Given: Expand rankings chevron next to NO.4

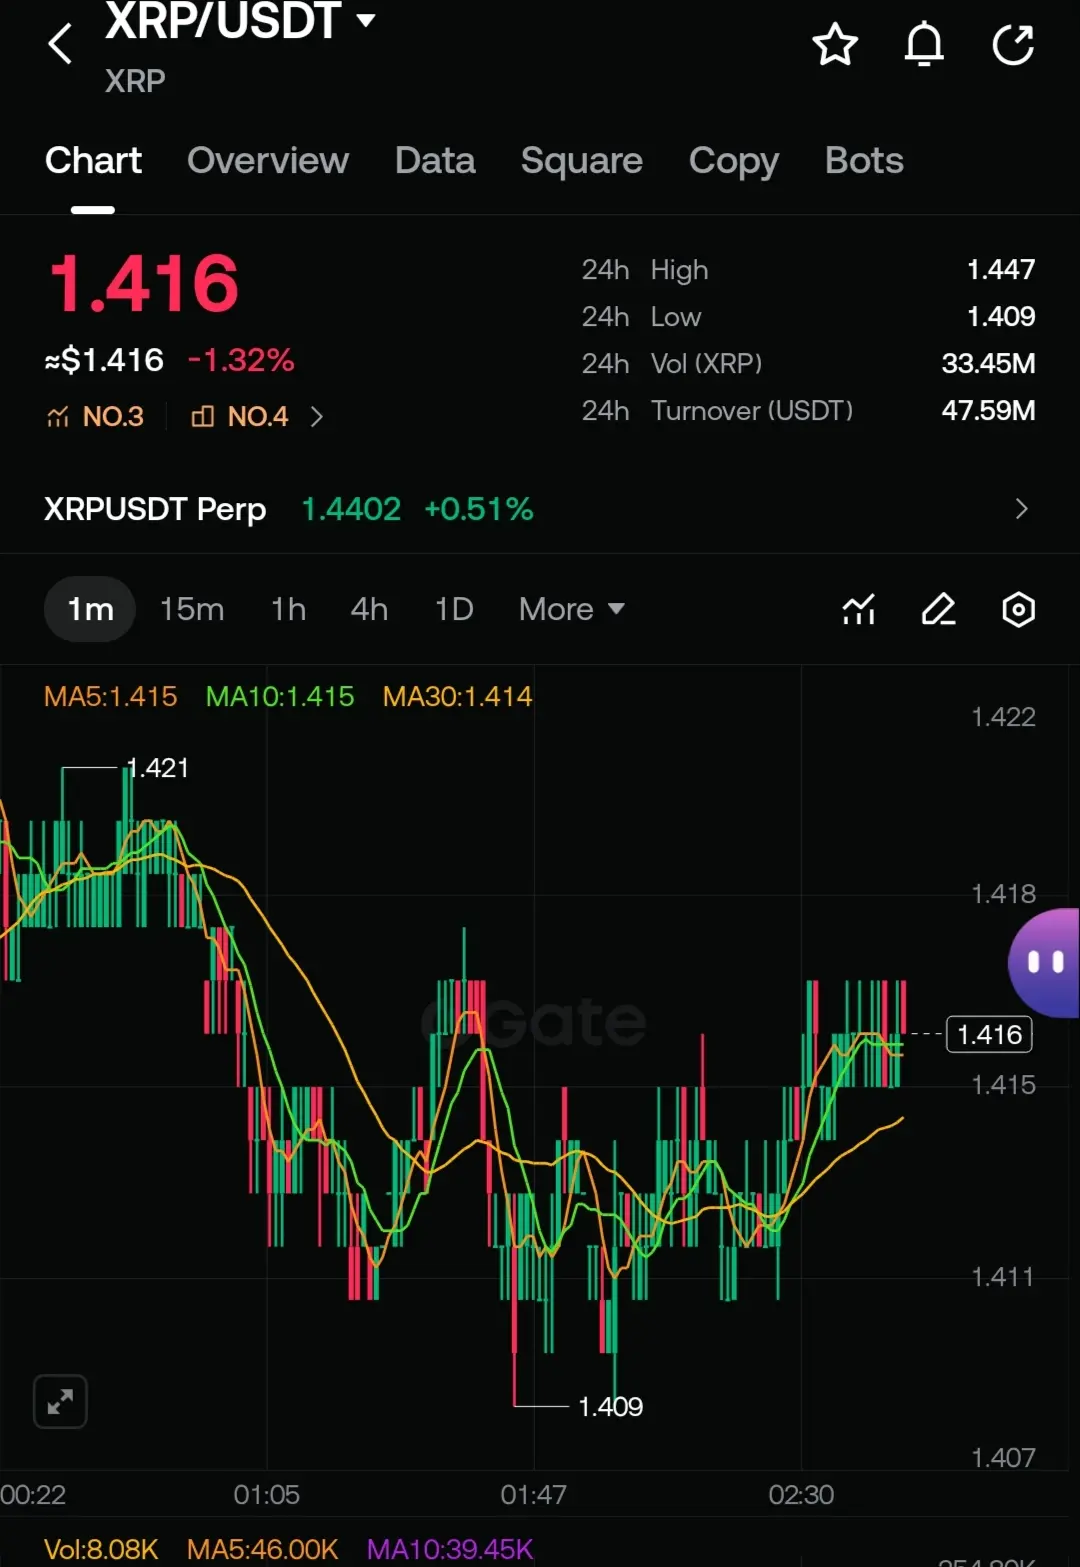Looking at the screenshot, I should click(x=317, y=416).
